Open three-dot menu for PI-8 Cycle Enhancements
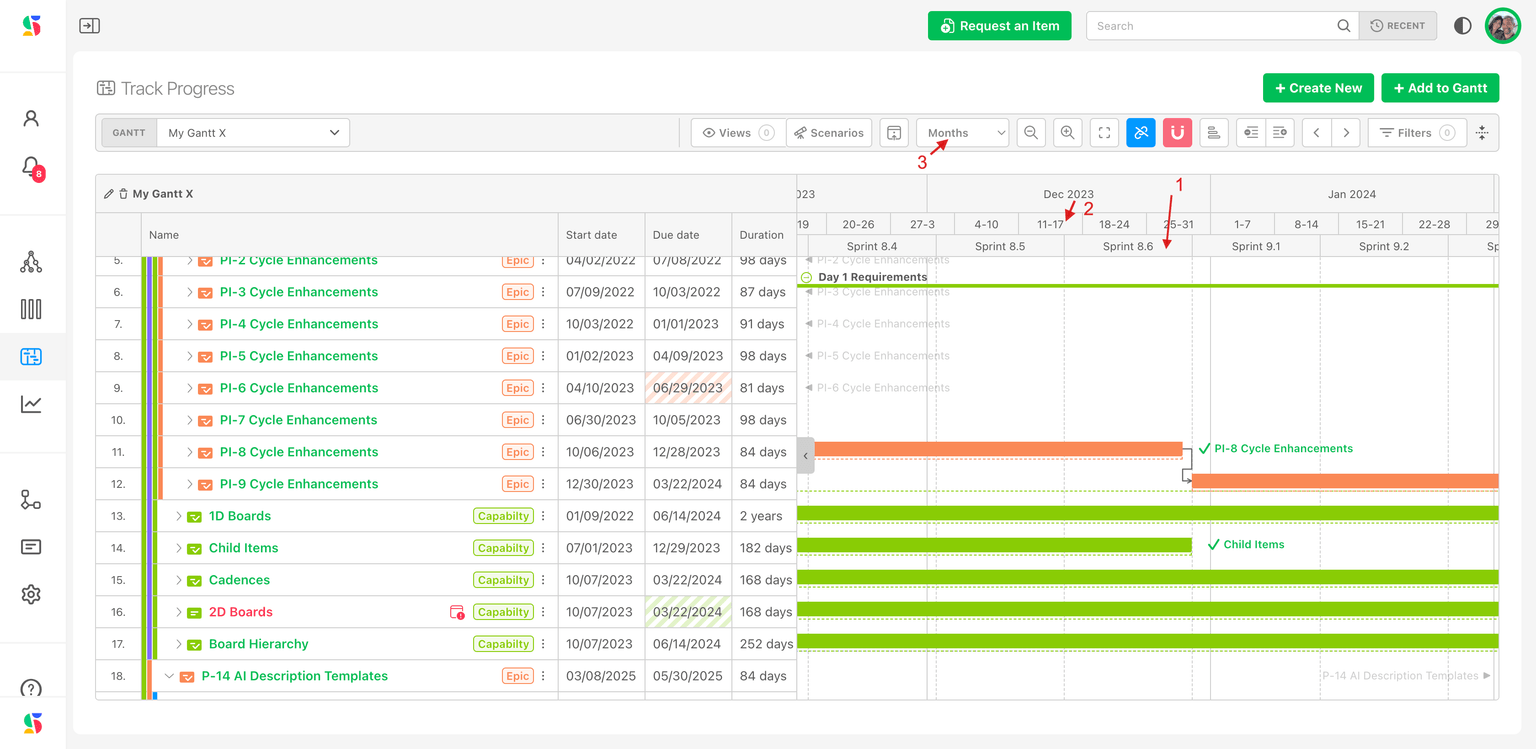 click(543, 452)
